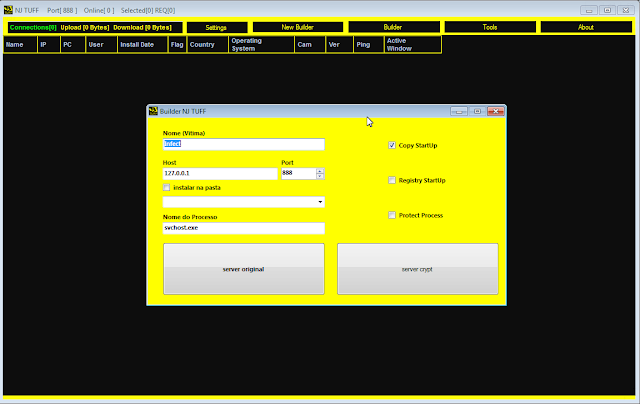Click the server original button

coord(244,269)
